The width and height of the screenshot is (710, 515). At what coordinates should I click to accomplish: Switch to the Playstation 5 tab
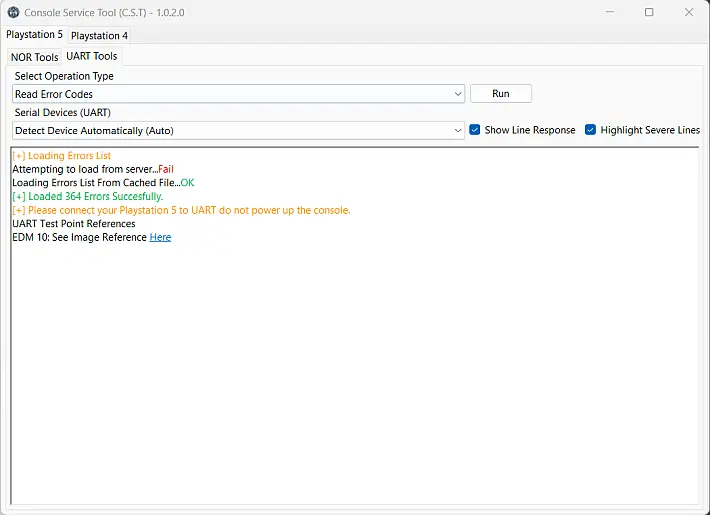coord(34,34)
